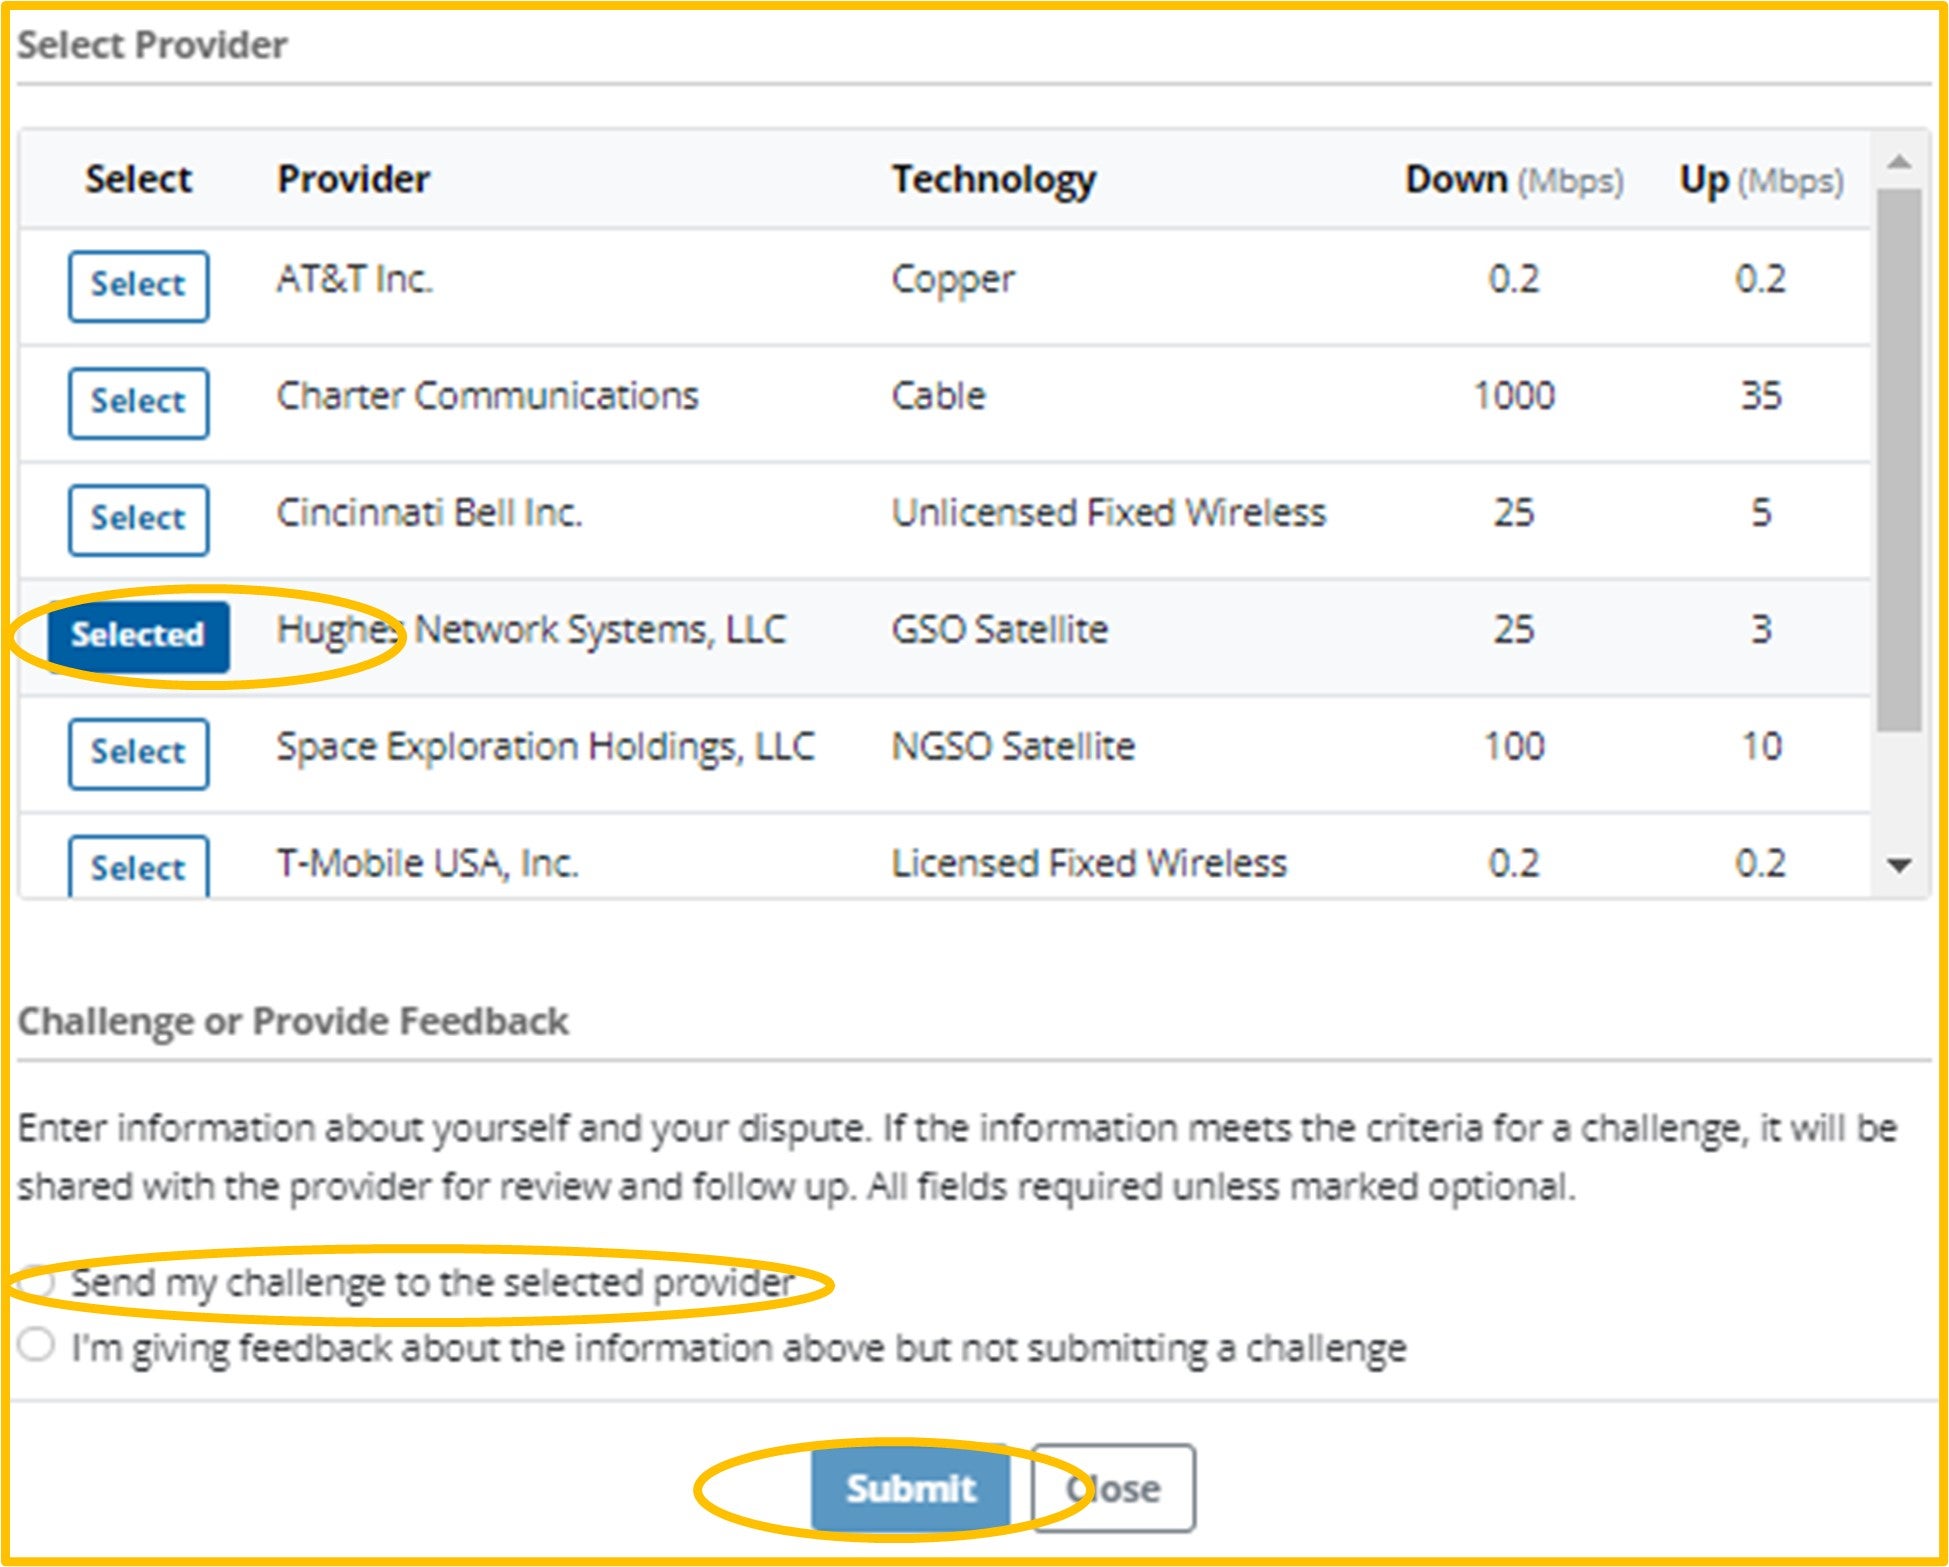Click the Select column header
This screenshot has width=1949, height=1567.
(138, 180)
